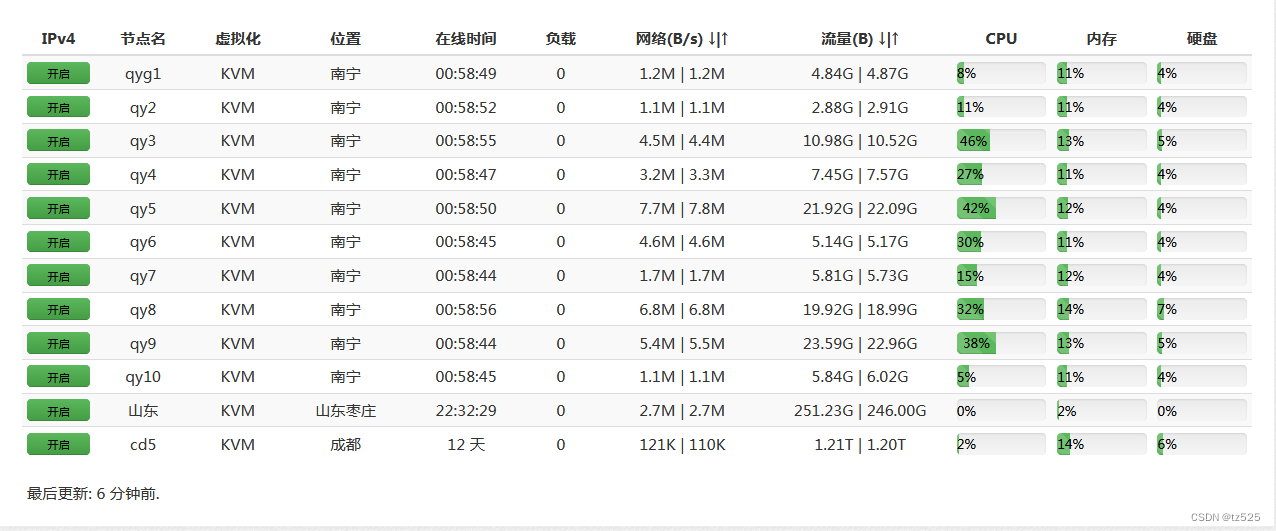Expand the qy10 node row details
Viewport: 1276px width, 531px height.
click(x=143, y=377)
